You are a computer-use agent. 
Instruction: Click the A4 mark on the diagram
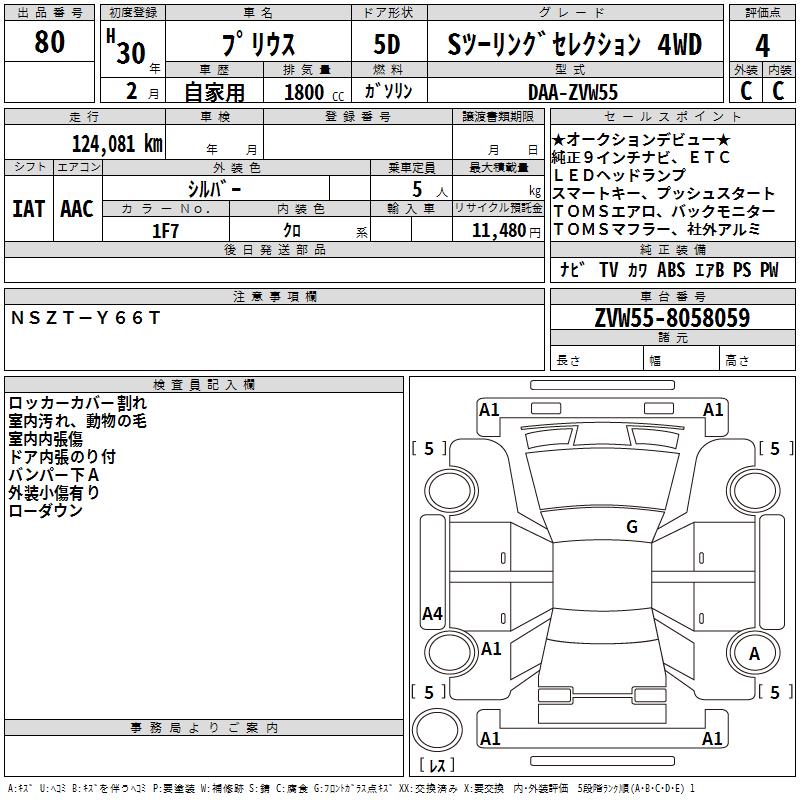pyautogui.click(x=432, y=613)
